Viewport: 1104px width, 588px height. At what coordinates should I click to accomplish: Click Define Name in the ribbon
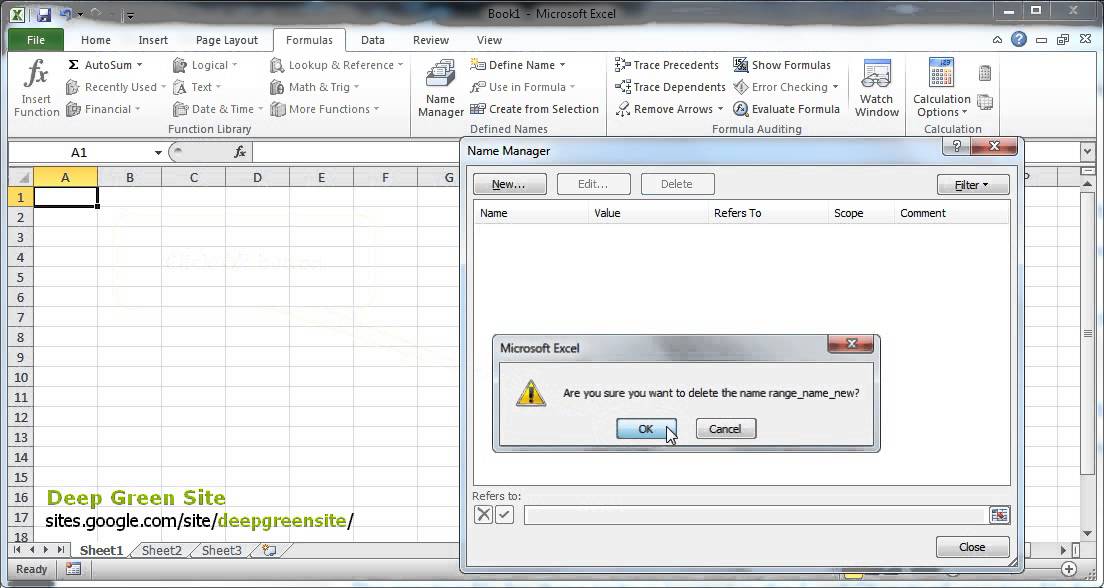point(518,65)
